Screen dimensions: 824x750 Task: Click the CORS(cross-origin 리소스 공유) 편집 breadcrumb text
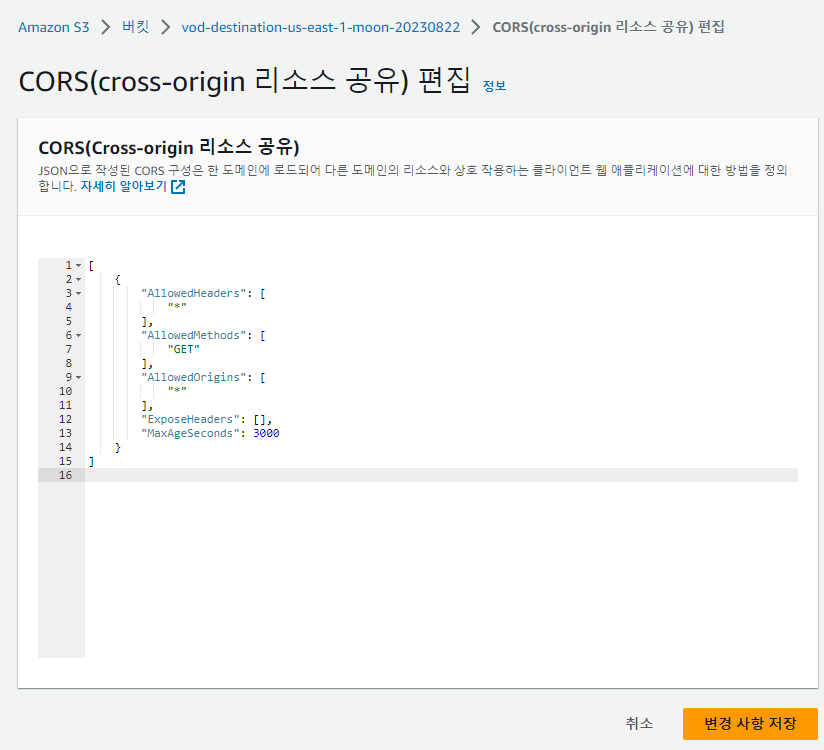[608, 27]
